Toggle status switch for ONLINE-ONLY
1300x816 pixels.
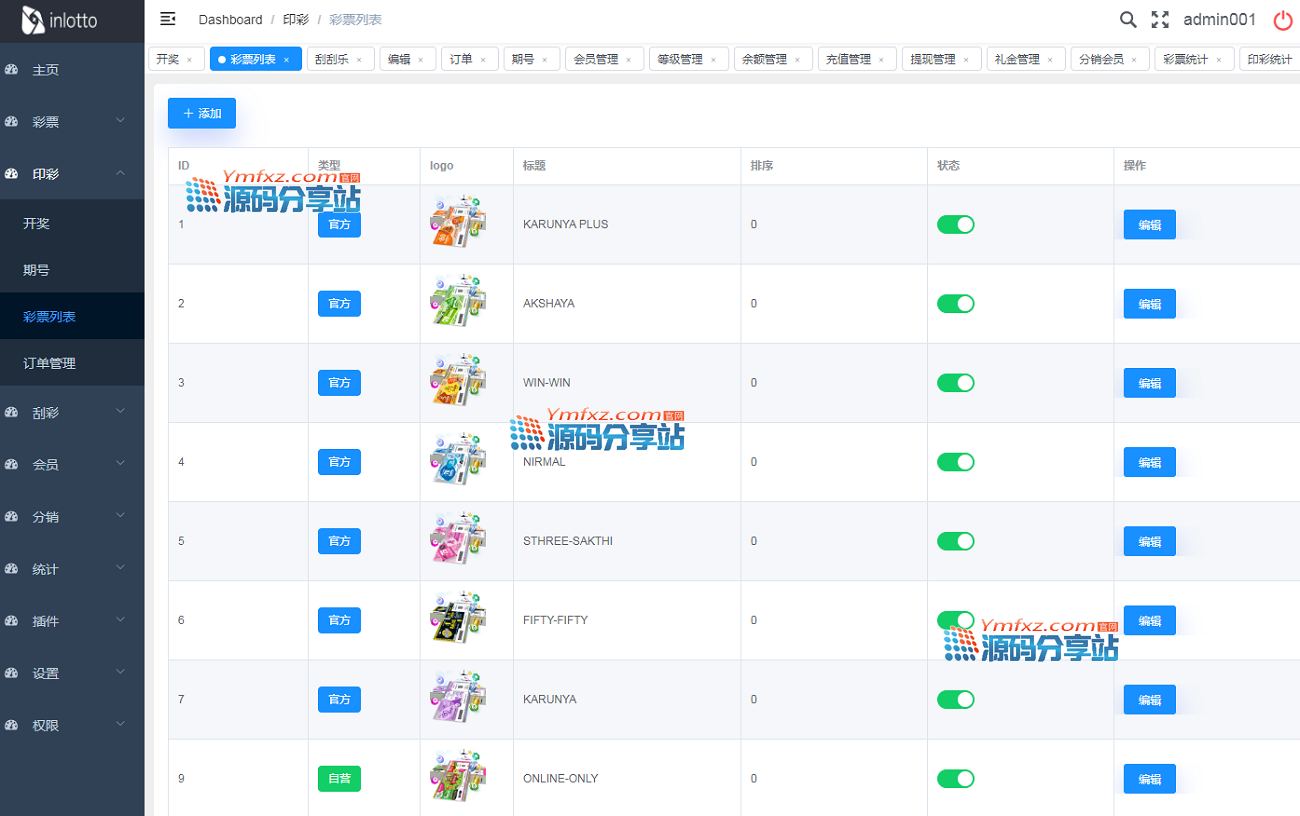(955, 779)
